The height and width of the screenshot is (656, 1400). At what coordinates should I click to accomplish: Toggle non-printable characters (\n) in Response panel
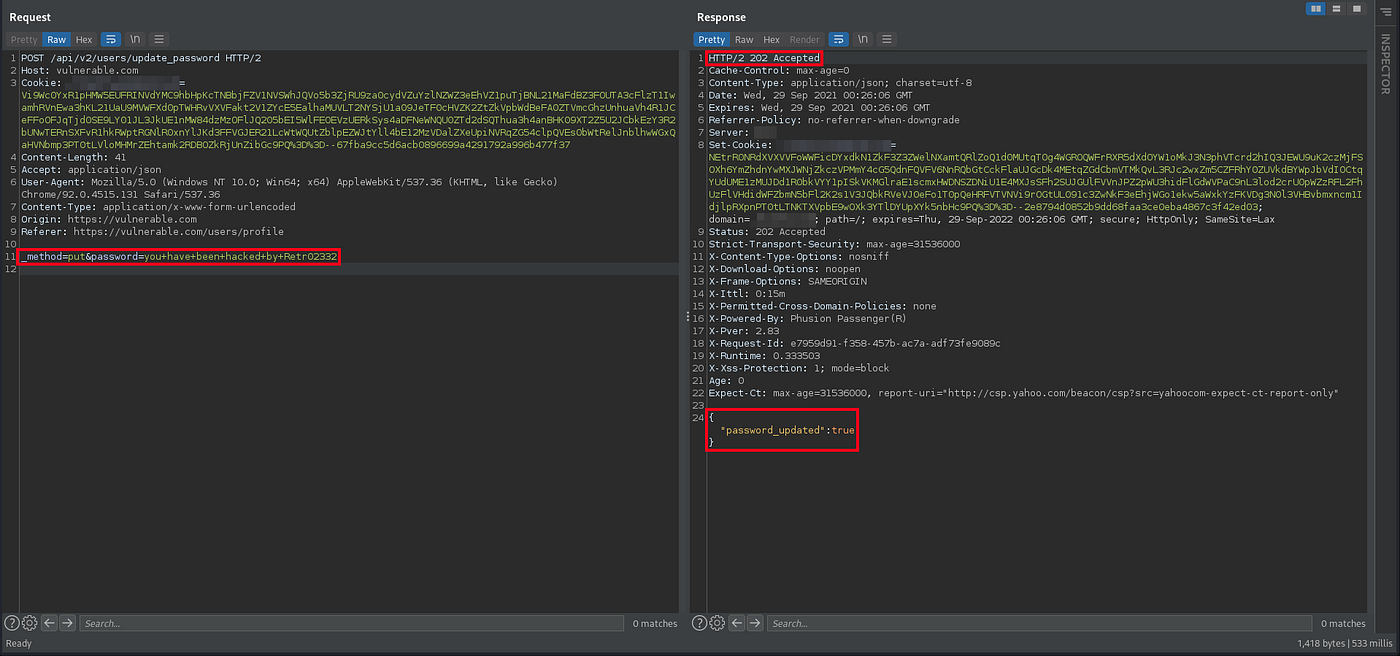coord(863,40)
